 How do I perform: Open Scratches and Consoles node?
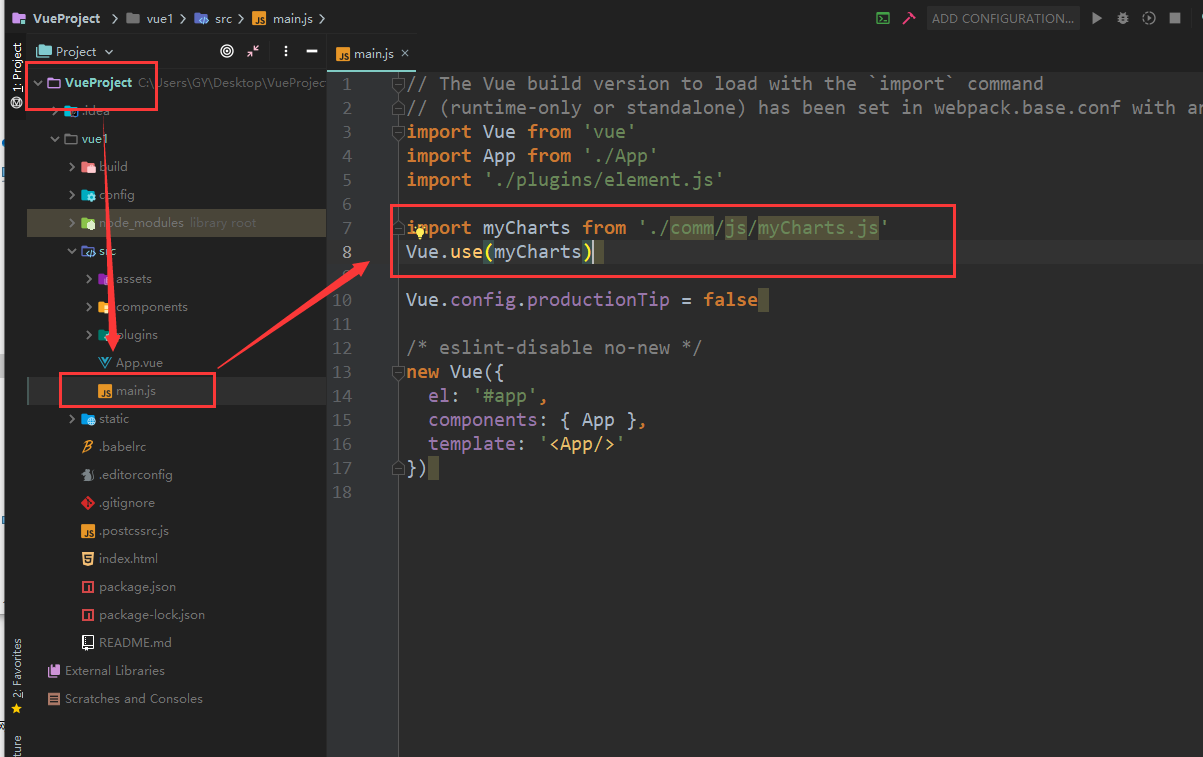click(x=134, y=699)
